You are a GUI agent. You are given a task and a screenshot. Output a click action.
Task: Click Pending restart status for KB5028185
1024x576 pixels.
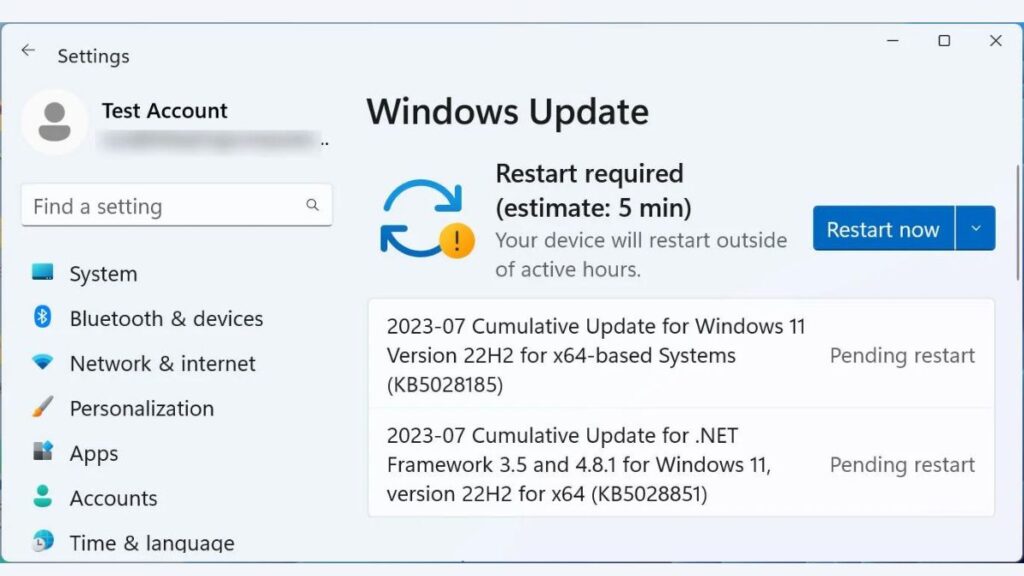point(902,355)
